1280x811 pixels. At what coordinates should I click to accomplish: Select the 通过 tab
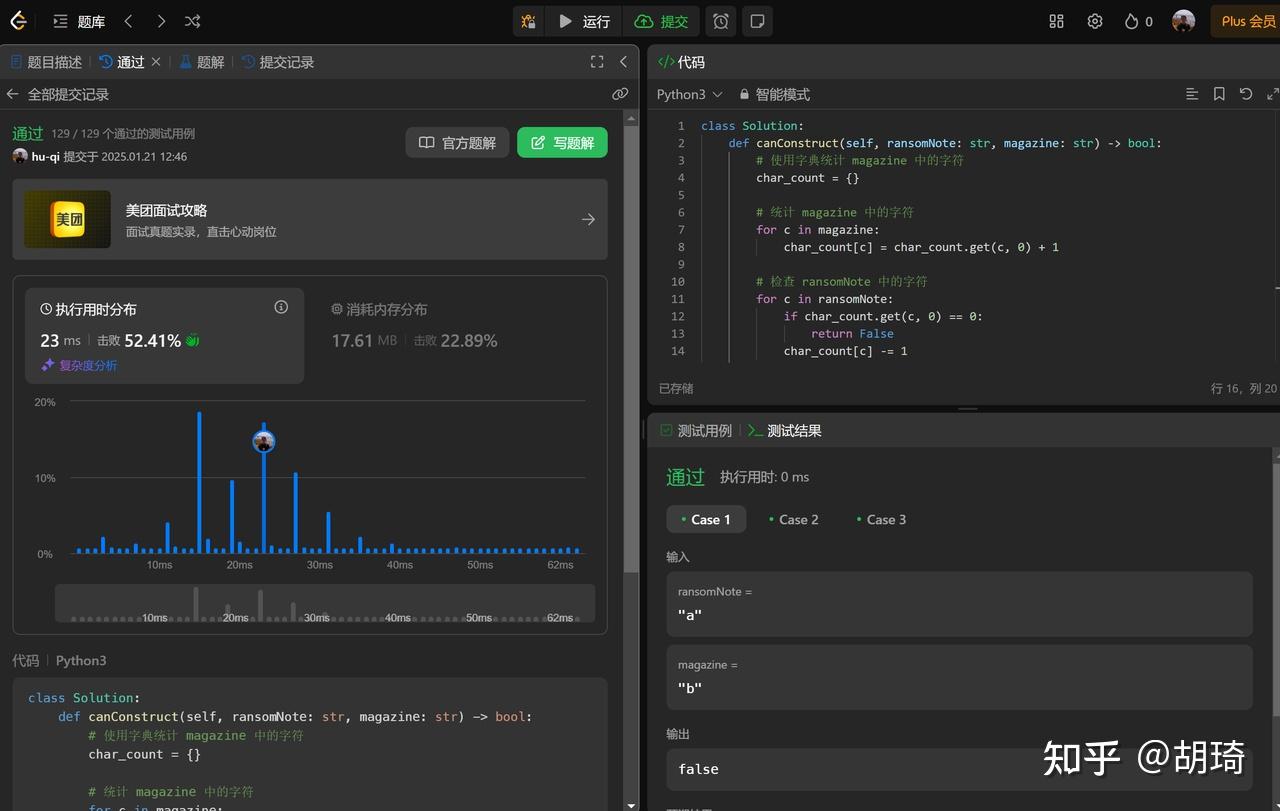tap(122, 62)
